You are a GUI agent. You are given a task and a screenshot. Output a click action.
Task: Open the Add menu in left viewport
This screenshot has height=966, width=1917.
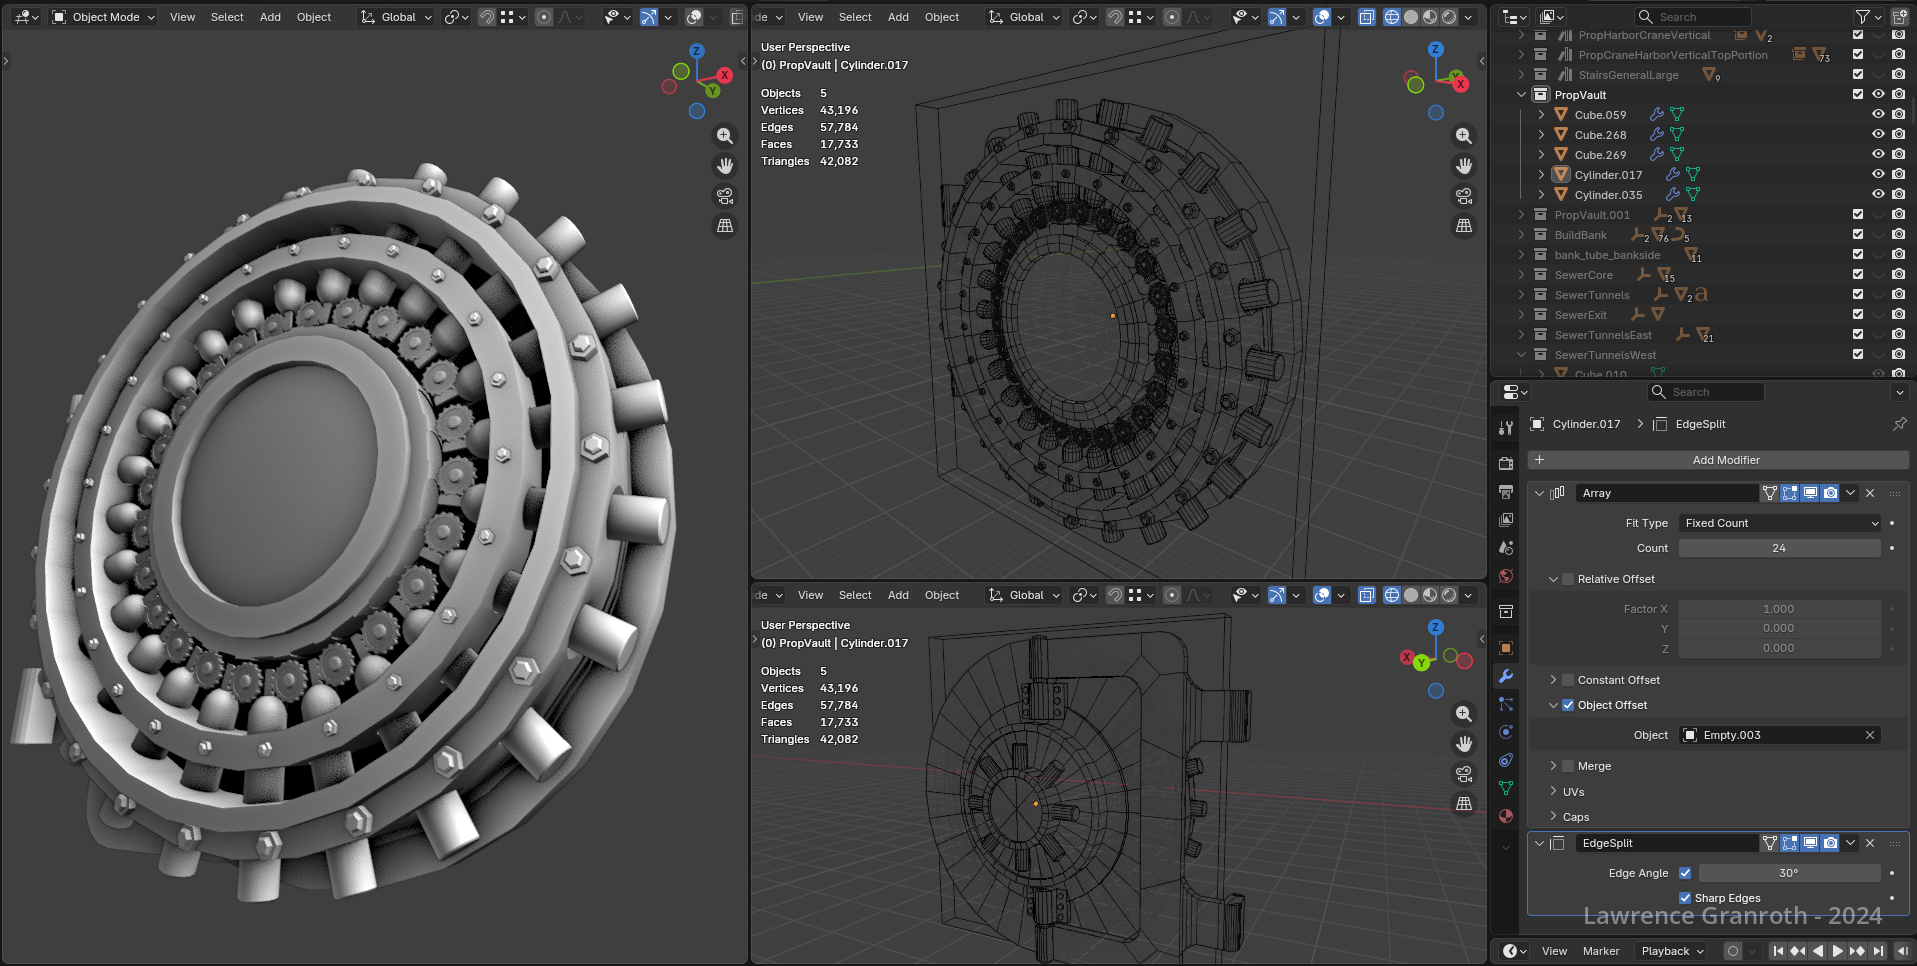(270, 17)
